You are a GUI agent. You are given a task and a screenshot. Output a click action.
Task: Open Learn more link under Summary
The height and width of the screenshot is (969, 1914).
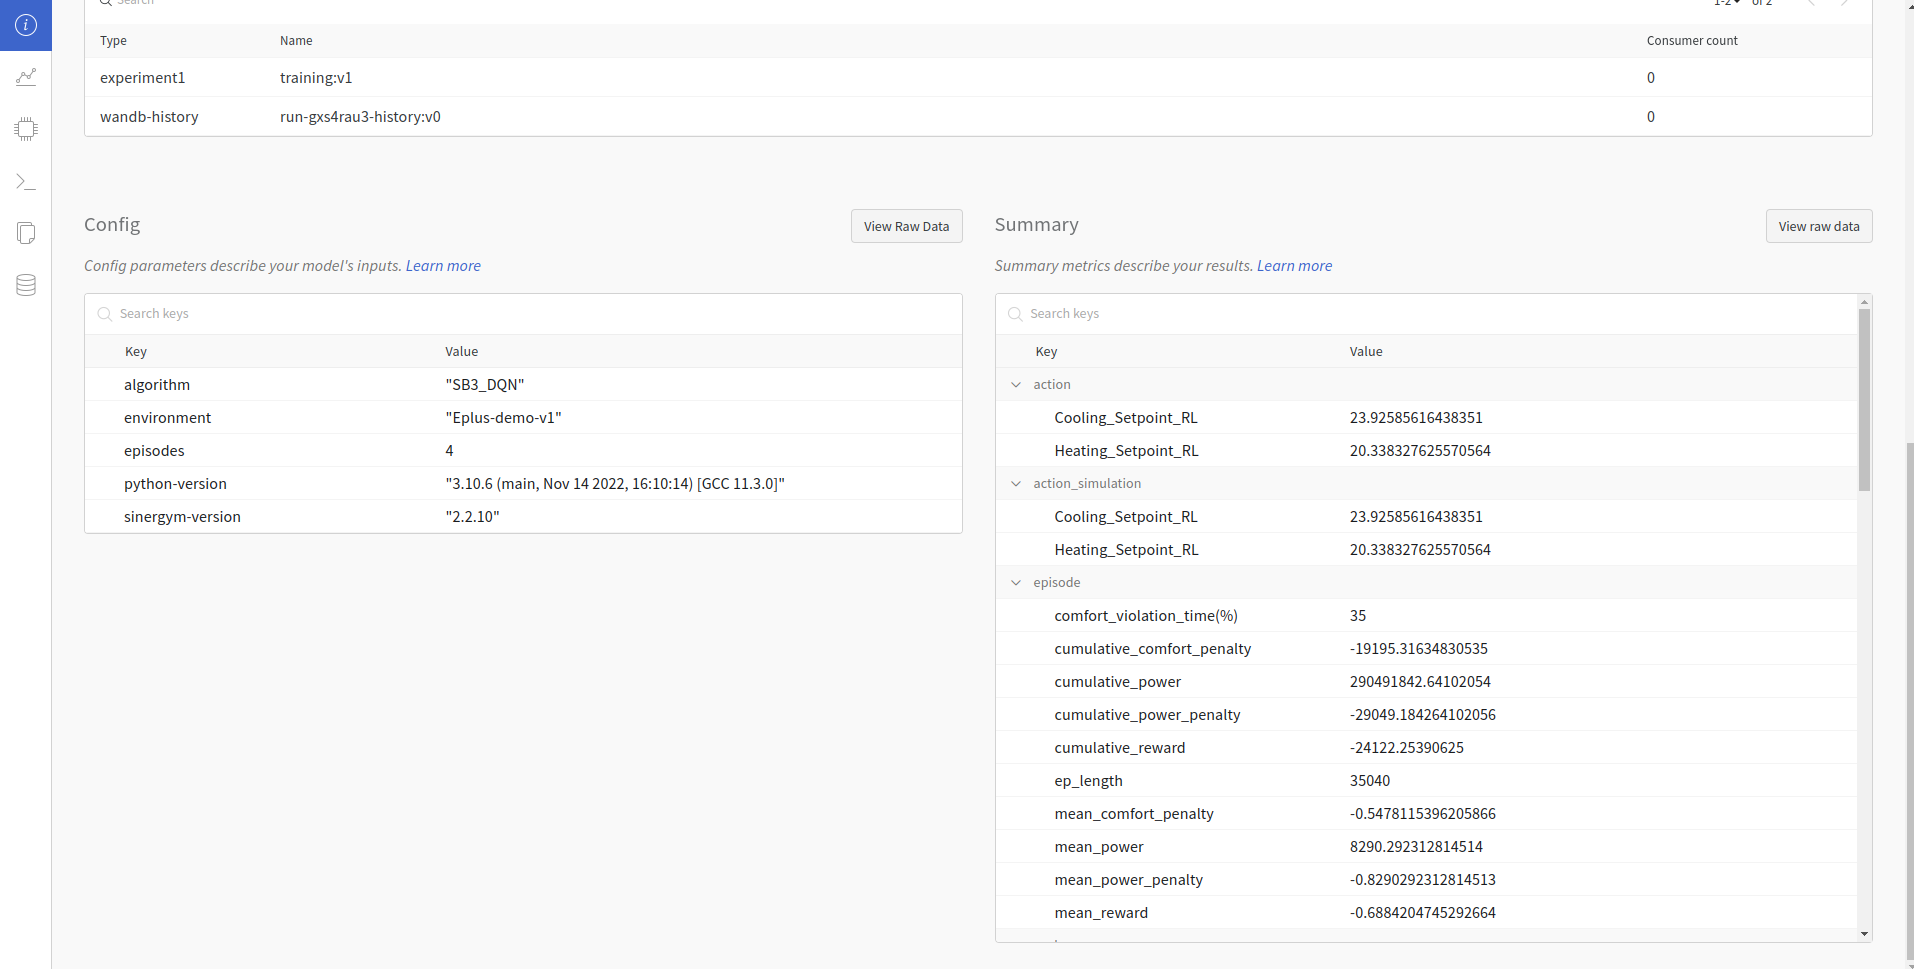coord(1294,266)
